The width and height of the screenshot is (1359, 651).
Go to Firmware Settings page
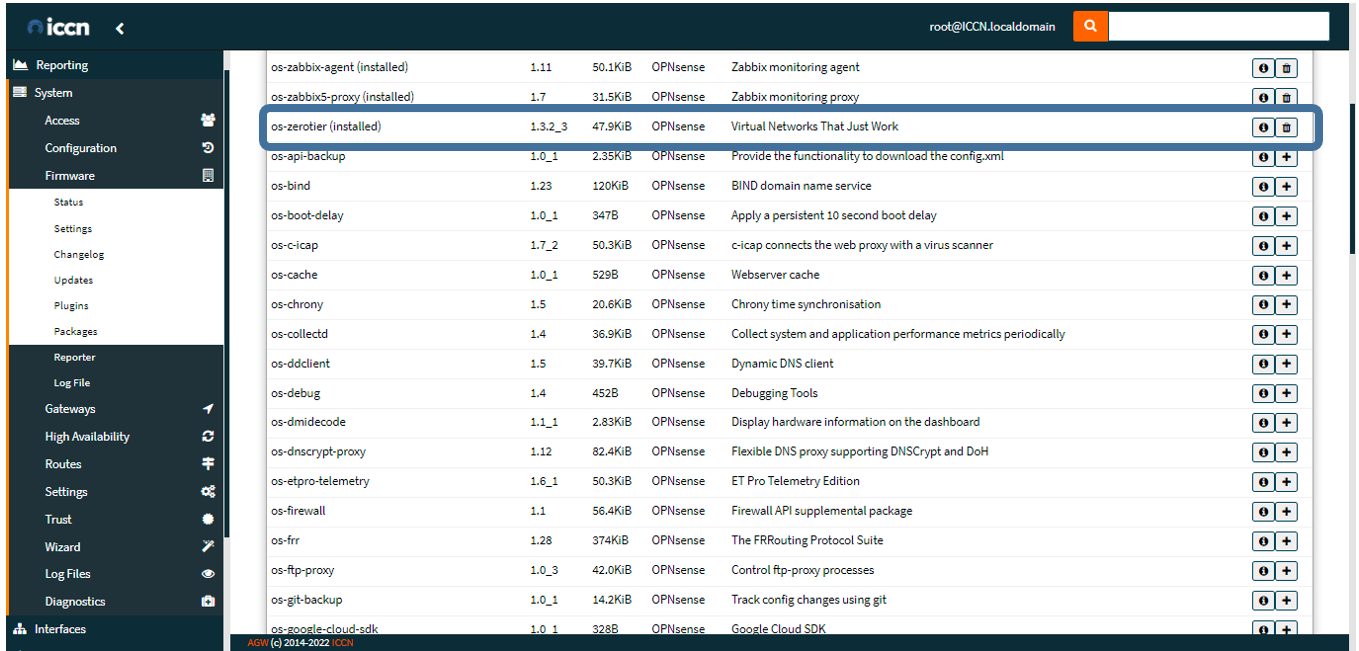73,228
